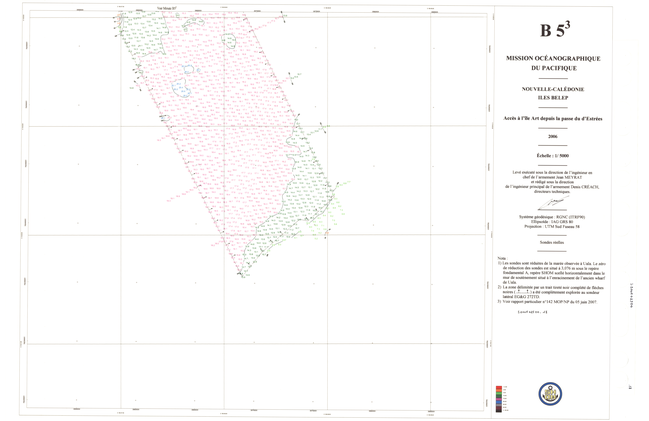Click the label above the map's top border
The height and width of the screenshot is (421, 649).
pos(167,6)
